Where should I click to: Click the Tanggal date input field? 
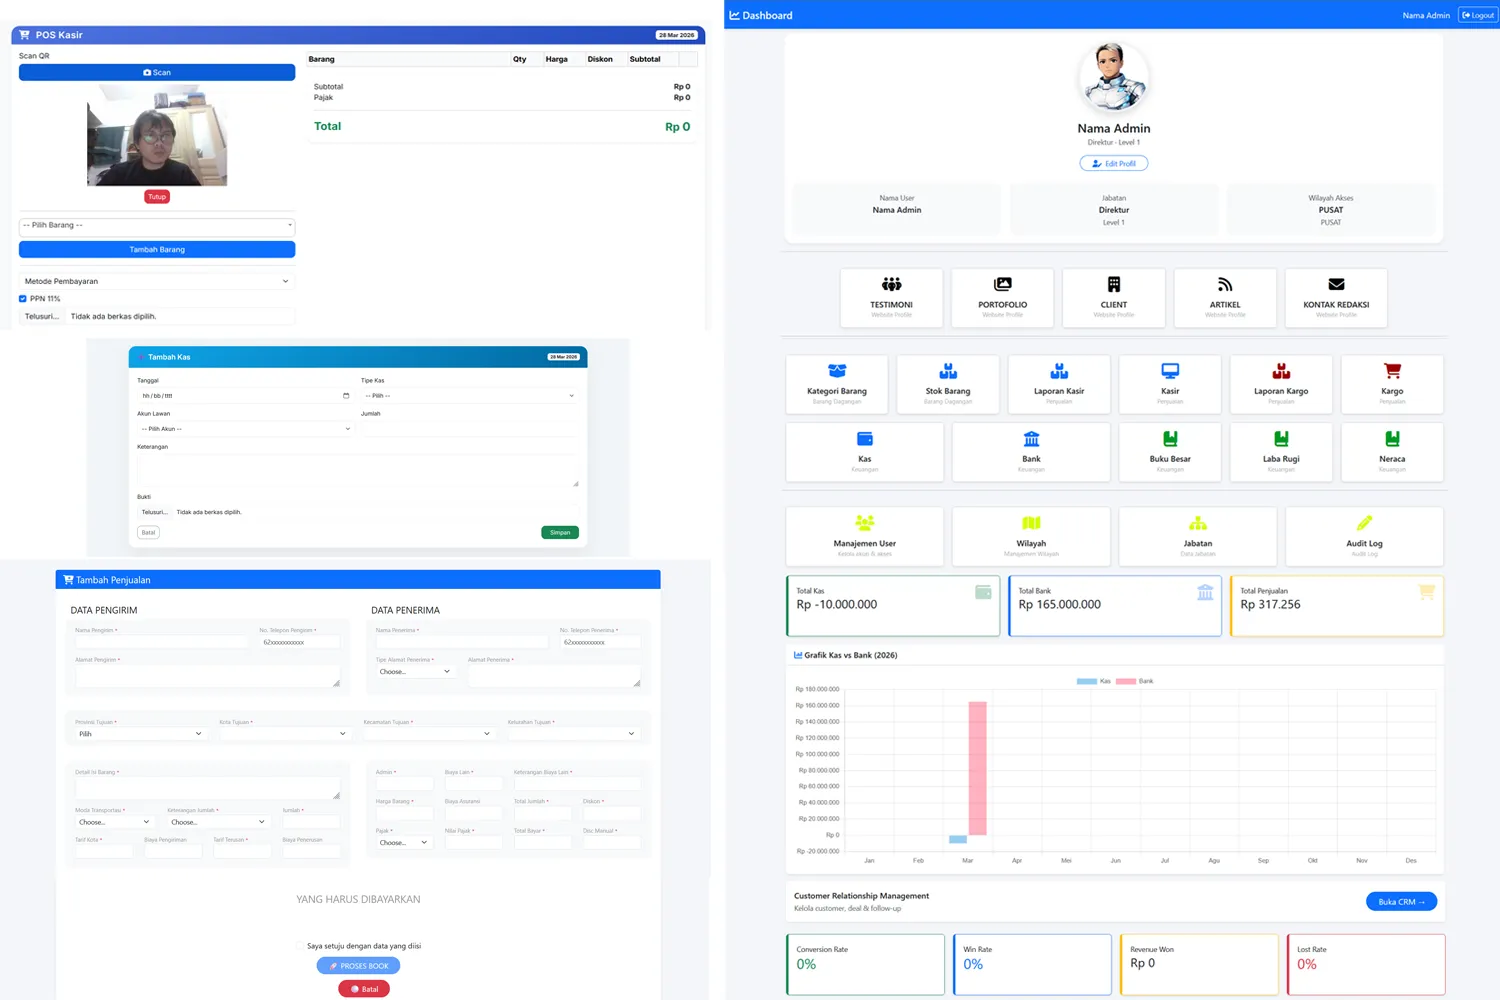click(x=244, y=396)
